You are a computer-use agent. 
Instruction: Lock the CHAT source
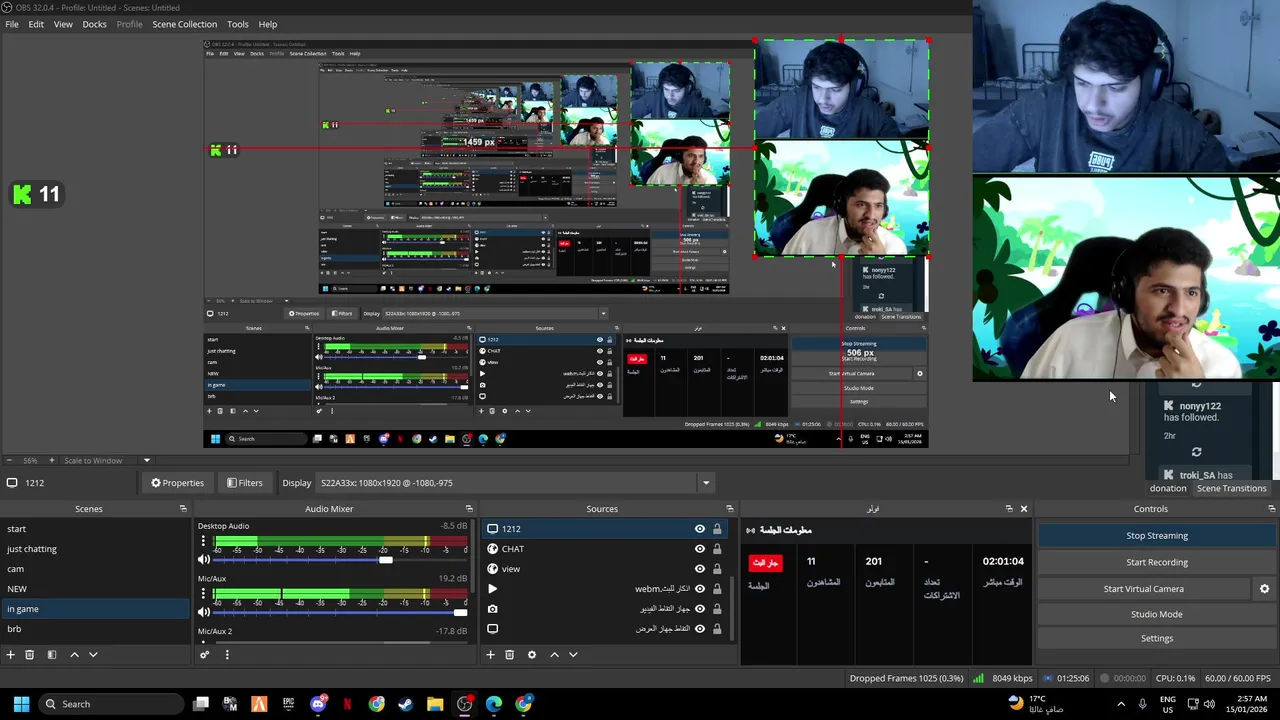pyautogui.click(x=717, y=549)
